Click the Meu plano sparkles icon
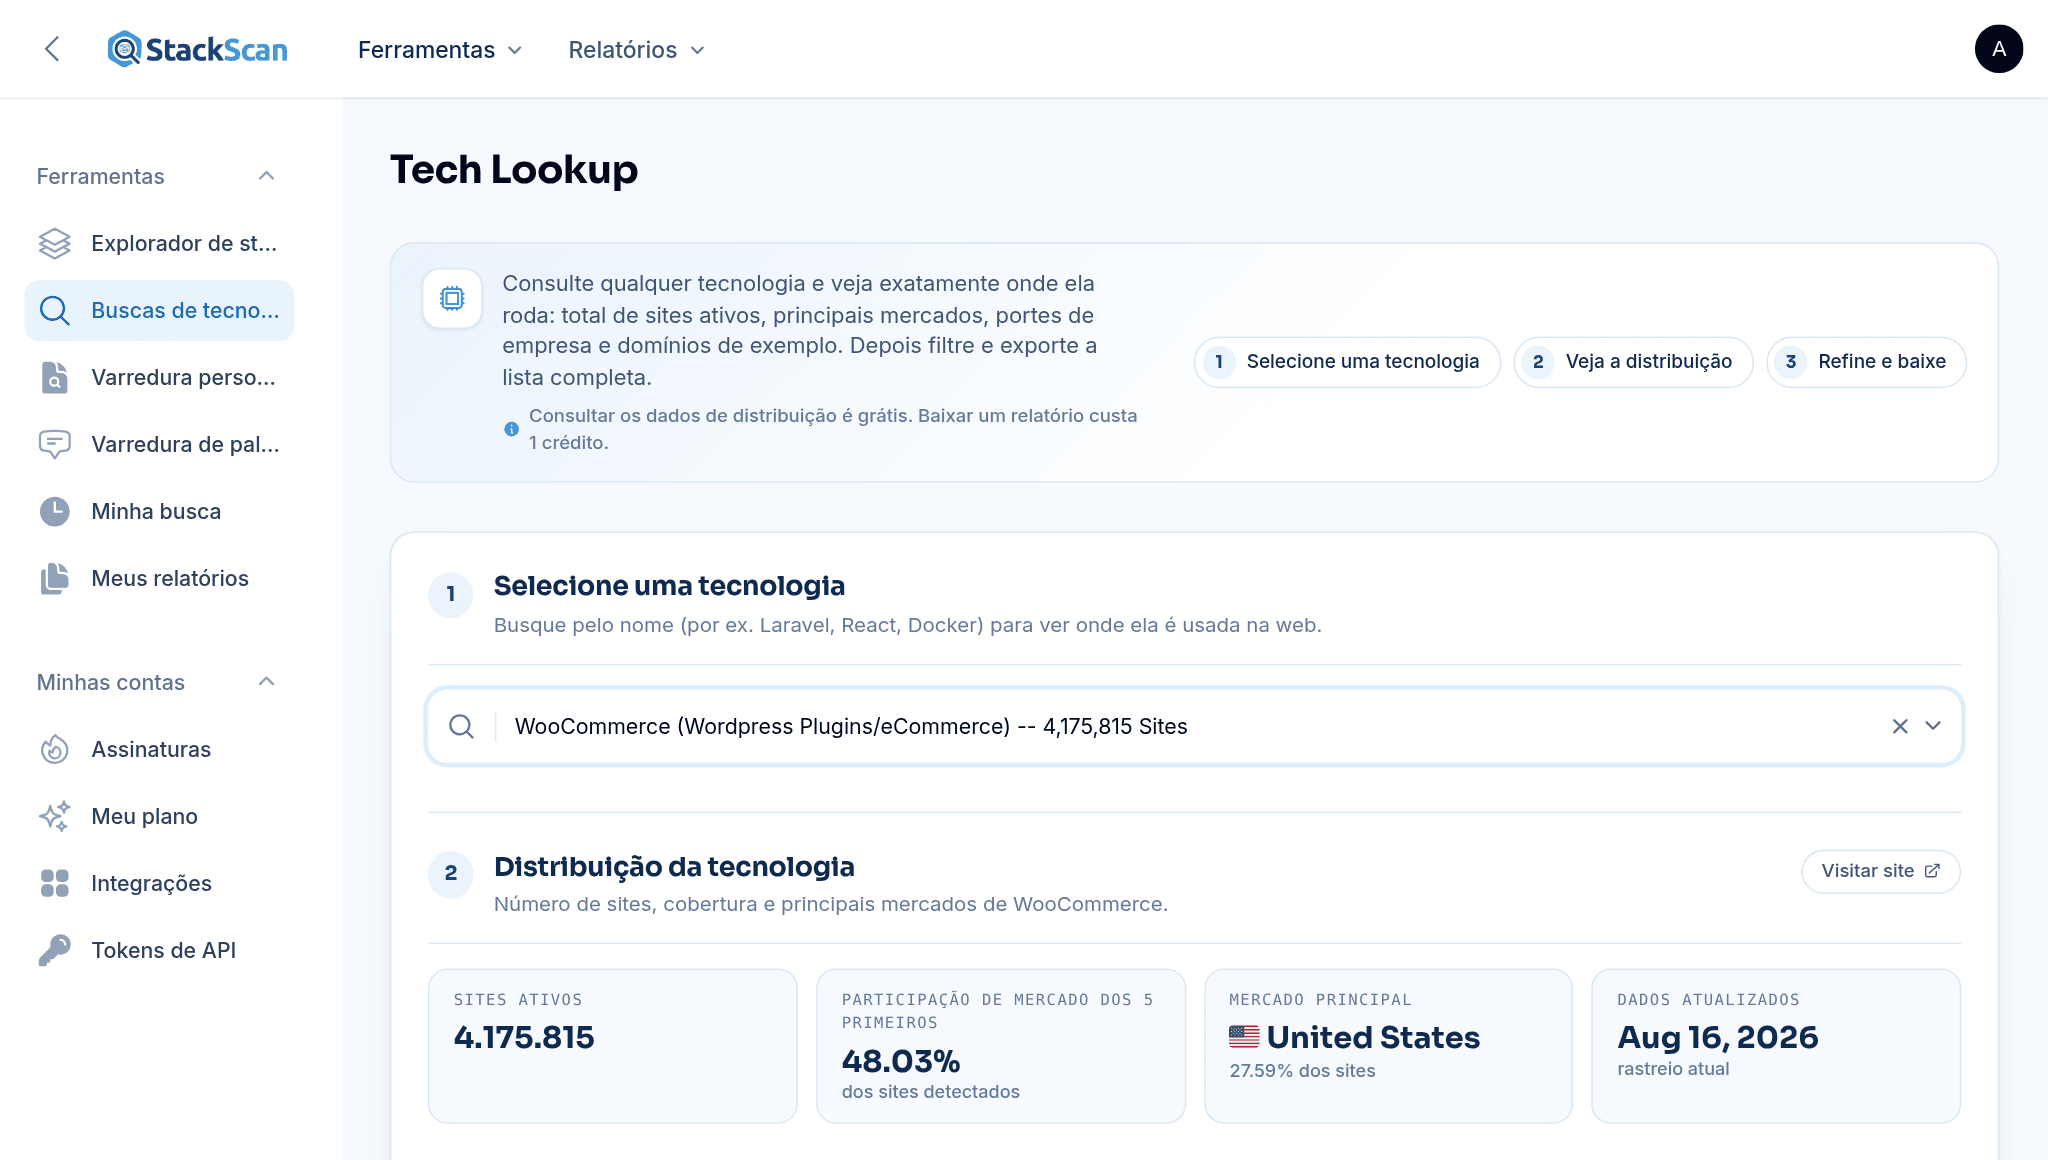The image size is (2048, 1160). tap(54, 816)
